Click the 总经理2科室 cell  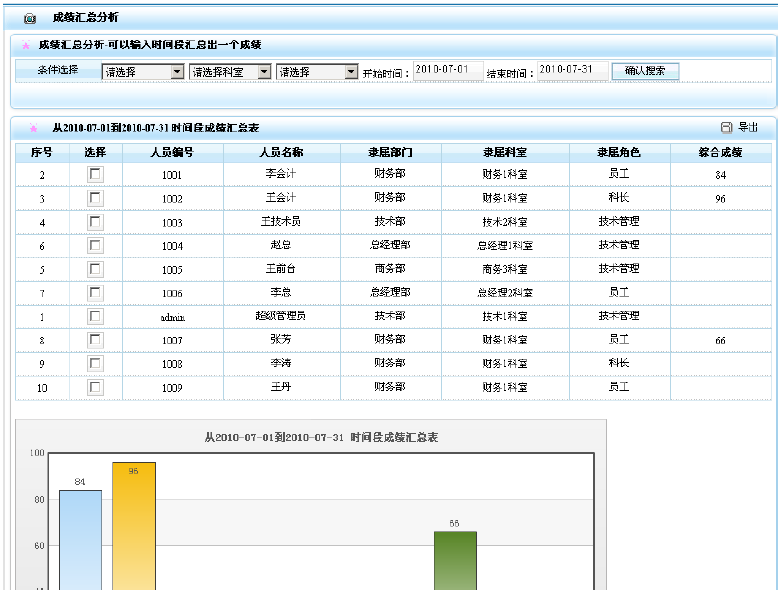(505, 293)
